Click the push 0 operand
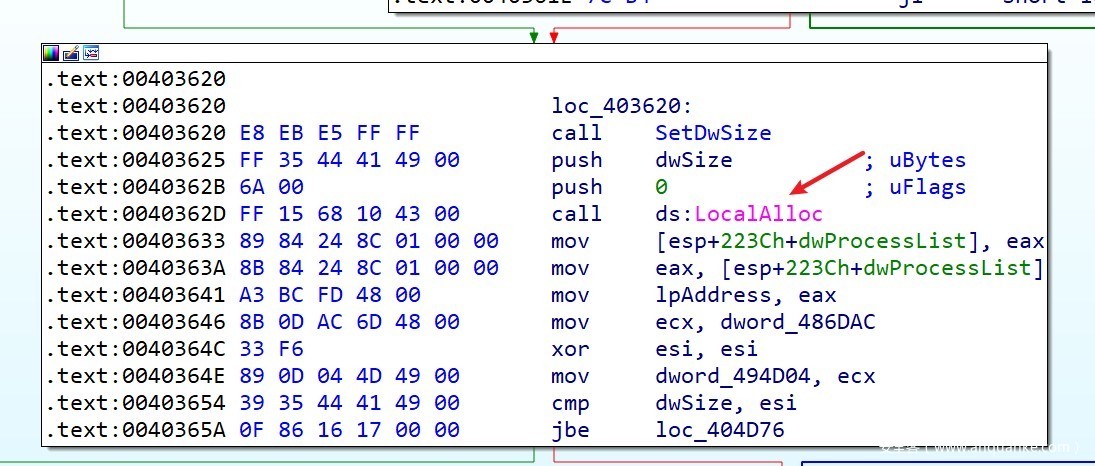This screenshot has height=466, width=1095. pyautogui.click(x=661, y=187)
